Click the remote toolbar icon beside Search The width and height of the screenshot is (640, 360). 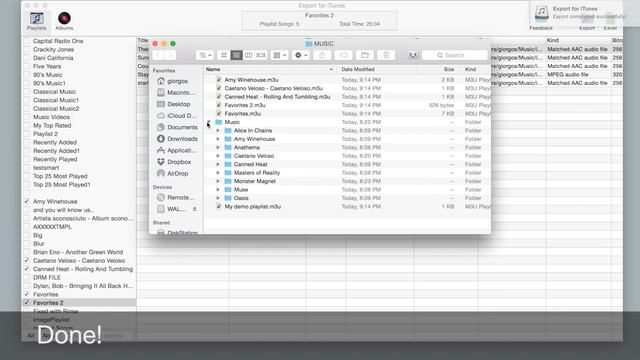[413, 55]
